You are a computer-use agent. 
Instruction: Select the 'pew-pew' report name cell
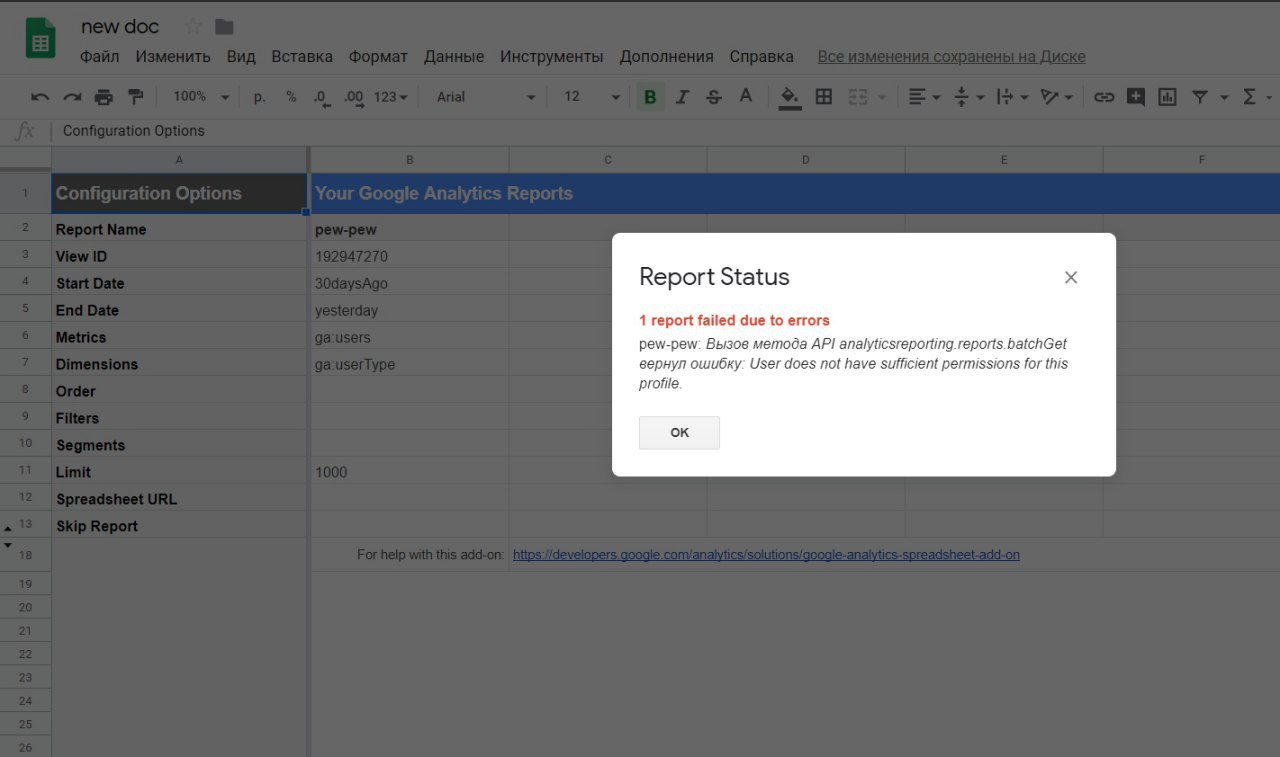point(410,229)
